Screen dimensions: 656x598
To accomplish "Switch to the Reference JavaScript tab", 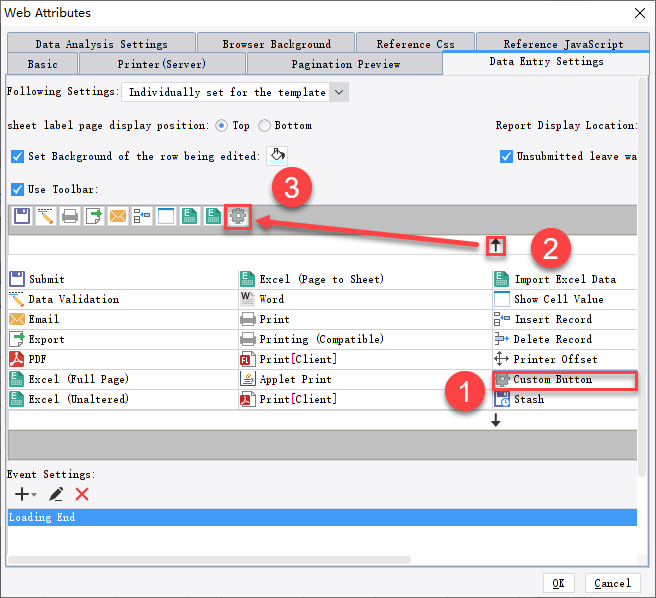I will pyautogui.click(x=563, y=44).
